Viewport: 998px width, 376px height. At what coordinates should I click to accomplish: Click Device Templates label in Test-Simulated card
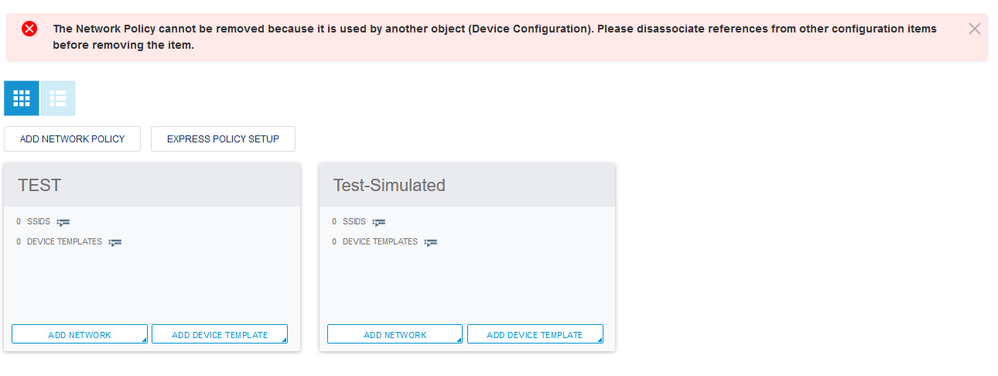[380, 242]
